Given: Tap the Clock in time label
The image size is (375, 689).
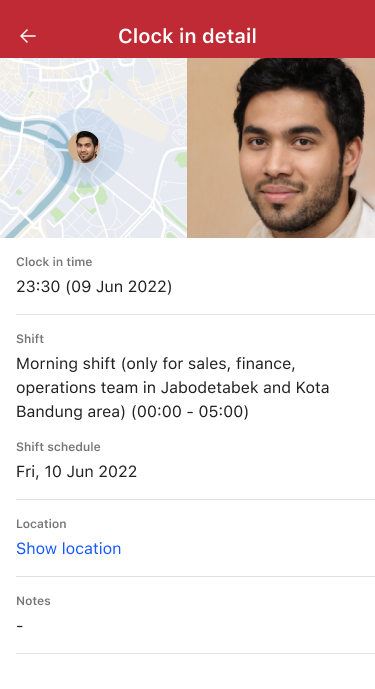Looking at the screenshot, I should coord(54,262).
